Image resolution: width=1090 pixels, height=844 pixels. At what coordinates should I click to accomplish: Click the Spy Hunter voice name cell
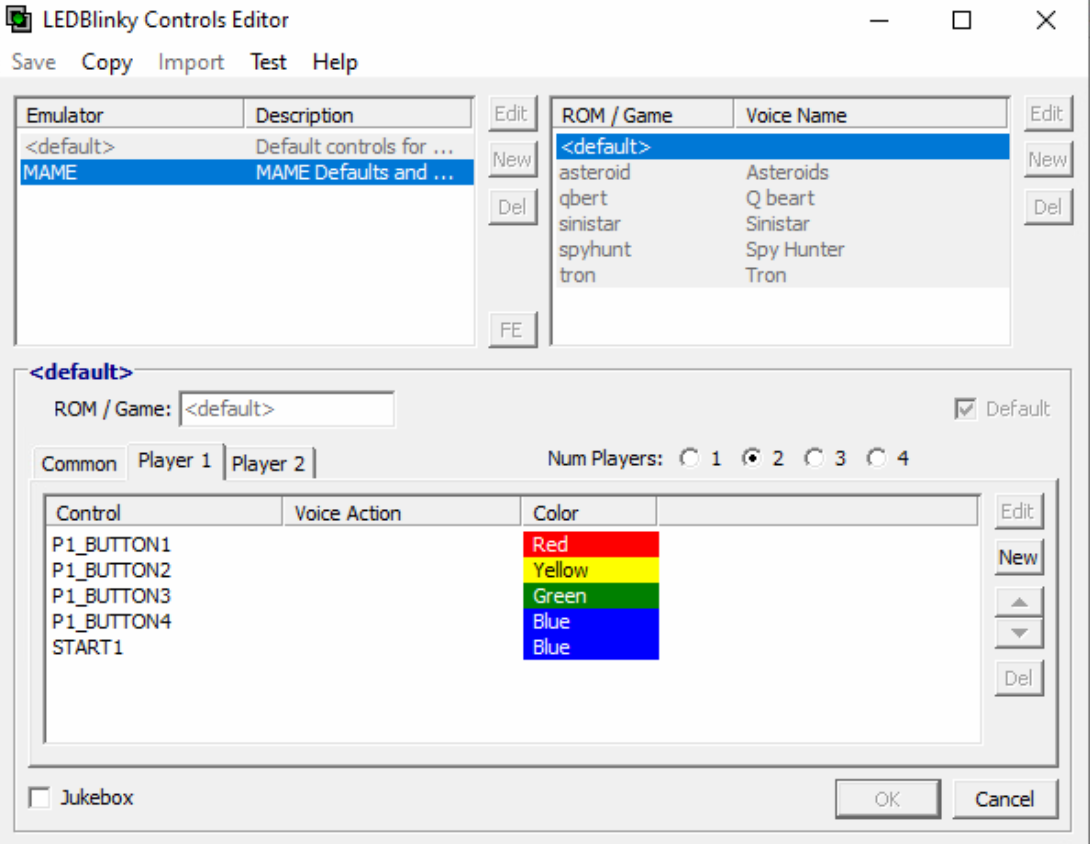coord(795,250)
